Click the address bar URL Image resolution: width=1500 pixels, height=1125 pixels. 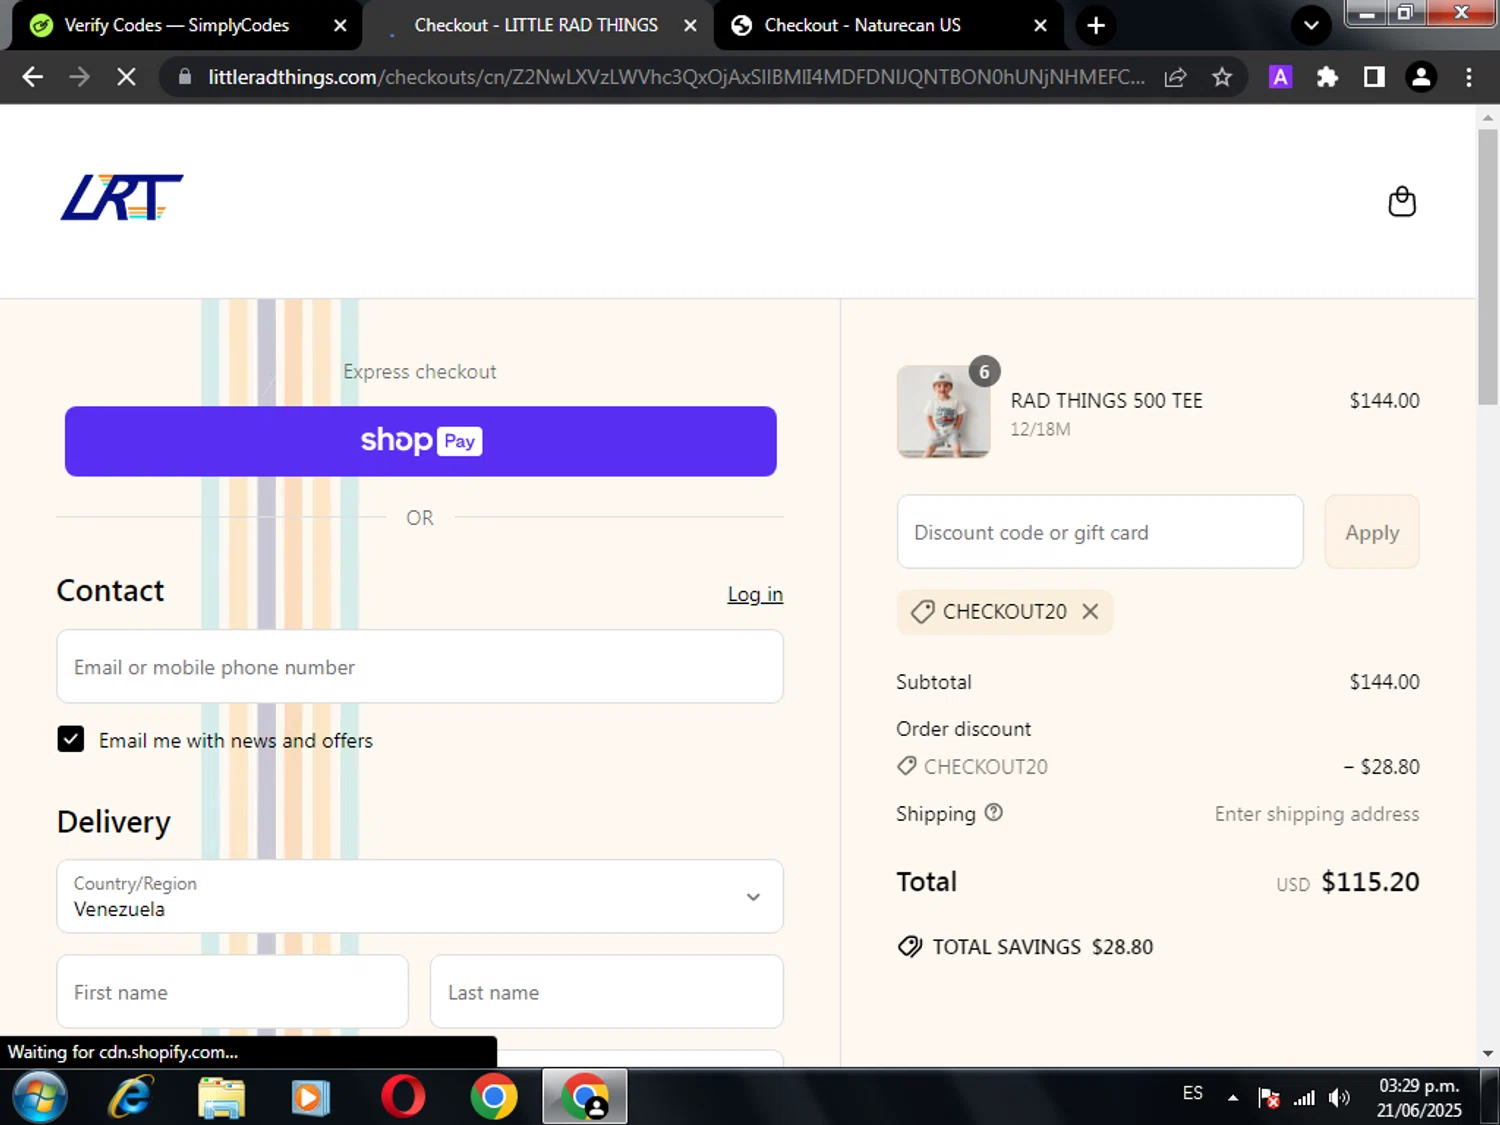pos(676,77)
